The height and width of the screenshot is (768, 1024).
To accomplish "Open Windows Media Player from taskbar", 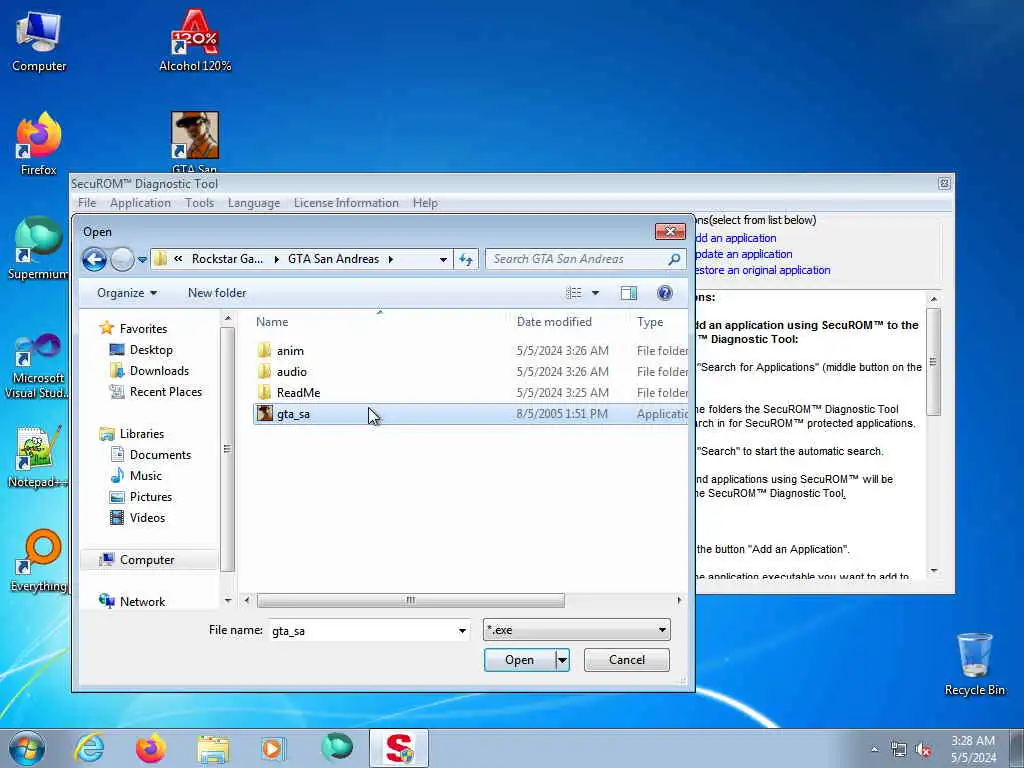I will tap(273, 748).
